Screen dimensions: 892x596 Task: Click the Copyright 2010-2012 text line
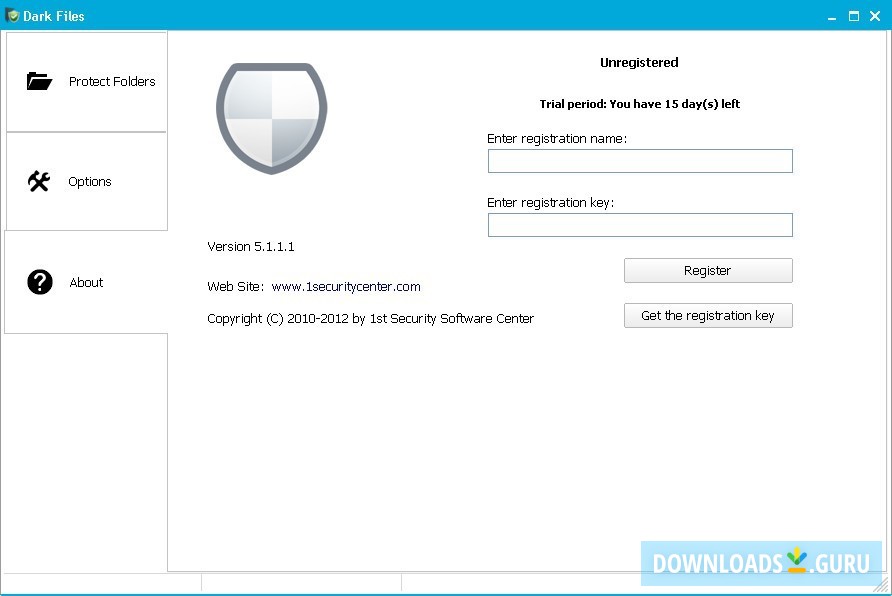pos(370,319)
